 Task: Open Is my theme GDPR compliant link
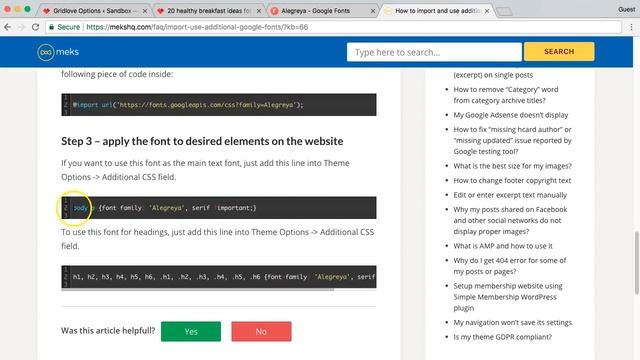(502, 337)
